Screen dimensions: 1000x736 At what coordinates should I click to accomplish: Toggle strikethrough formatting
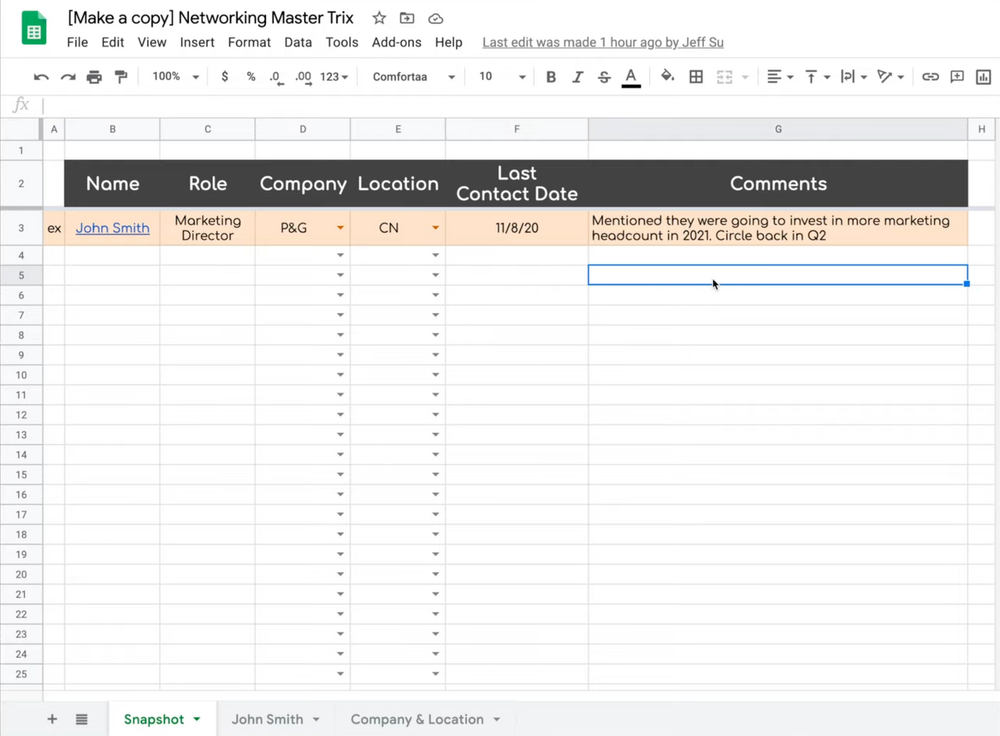click(603, 77)
